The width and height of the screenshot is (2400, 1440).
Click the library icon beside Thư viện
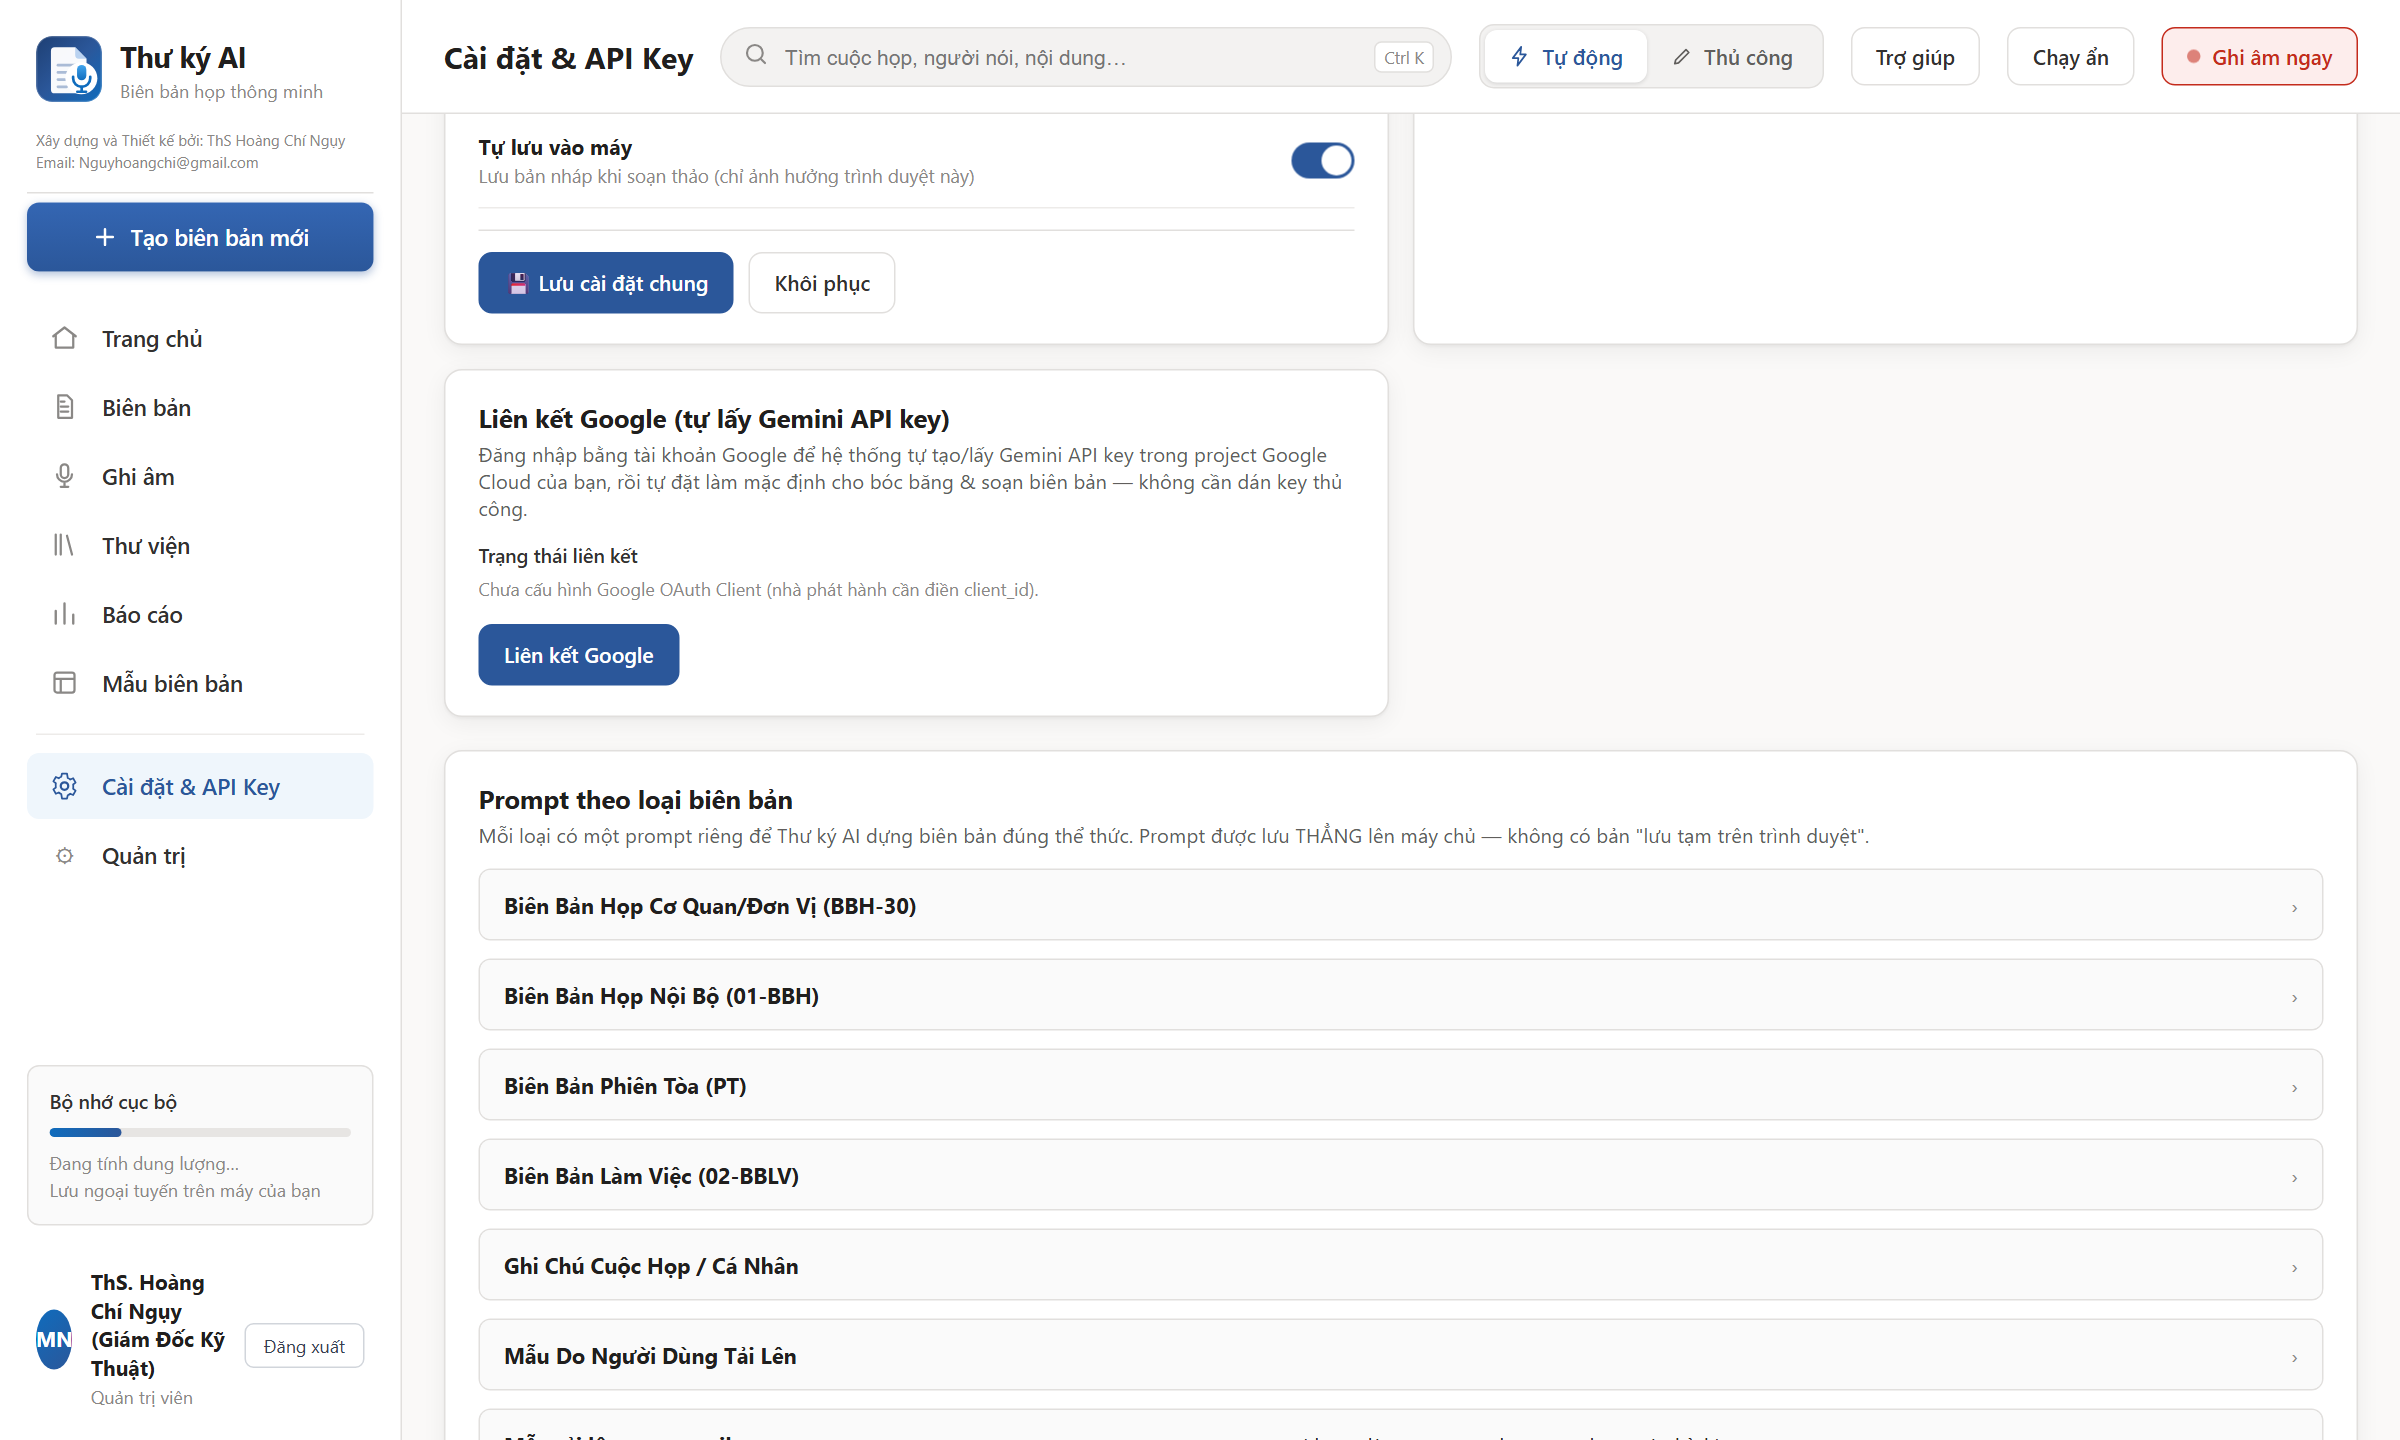point(64,546)
